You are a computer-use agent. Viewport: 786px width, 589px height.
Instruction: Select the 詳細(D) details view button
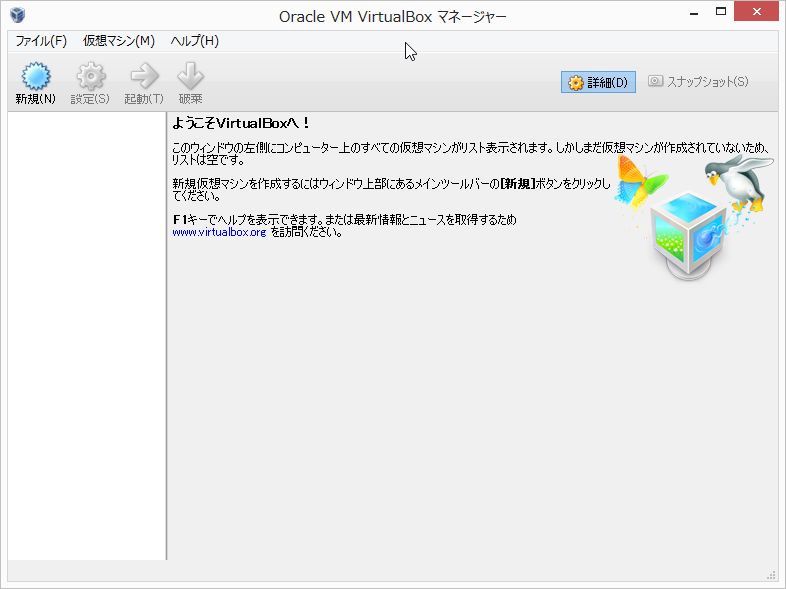pos(598,82)
